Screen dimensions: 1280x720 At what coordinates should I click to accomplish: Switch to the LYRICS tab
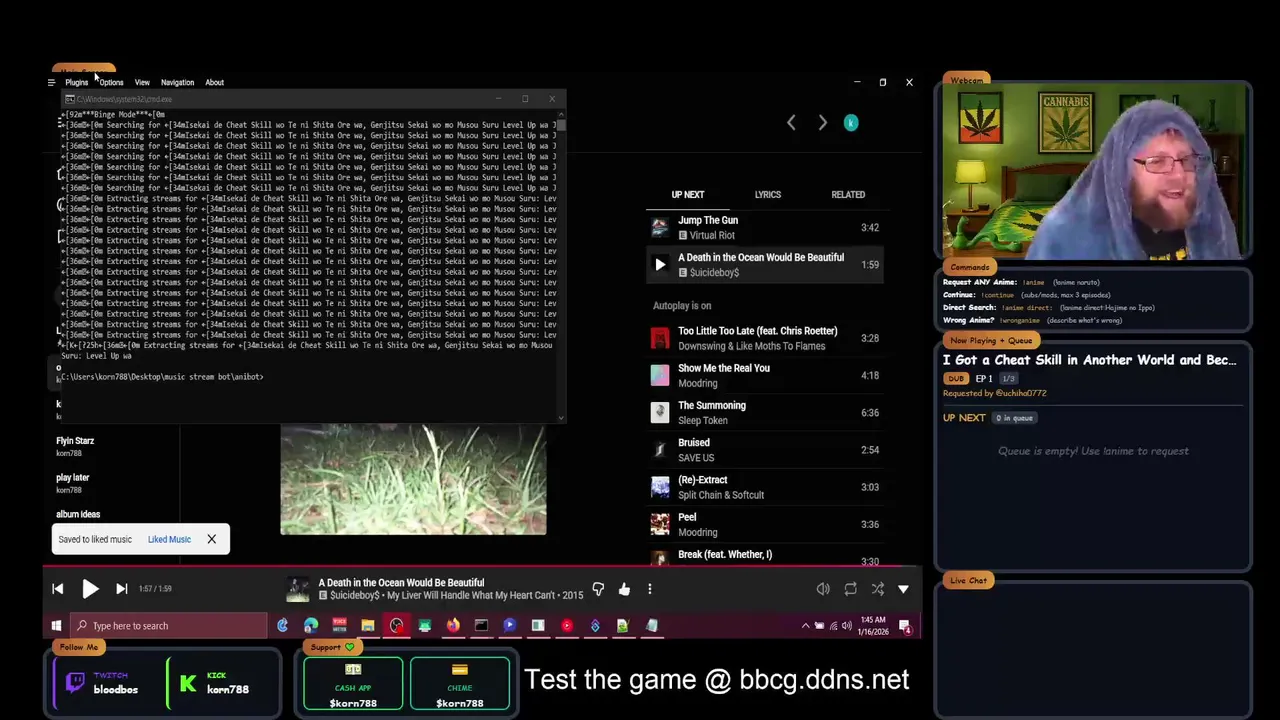768,195
